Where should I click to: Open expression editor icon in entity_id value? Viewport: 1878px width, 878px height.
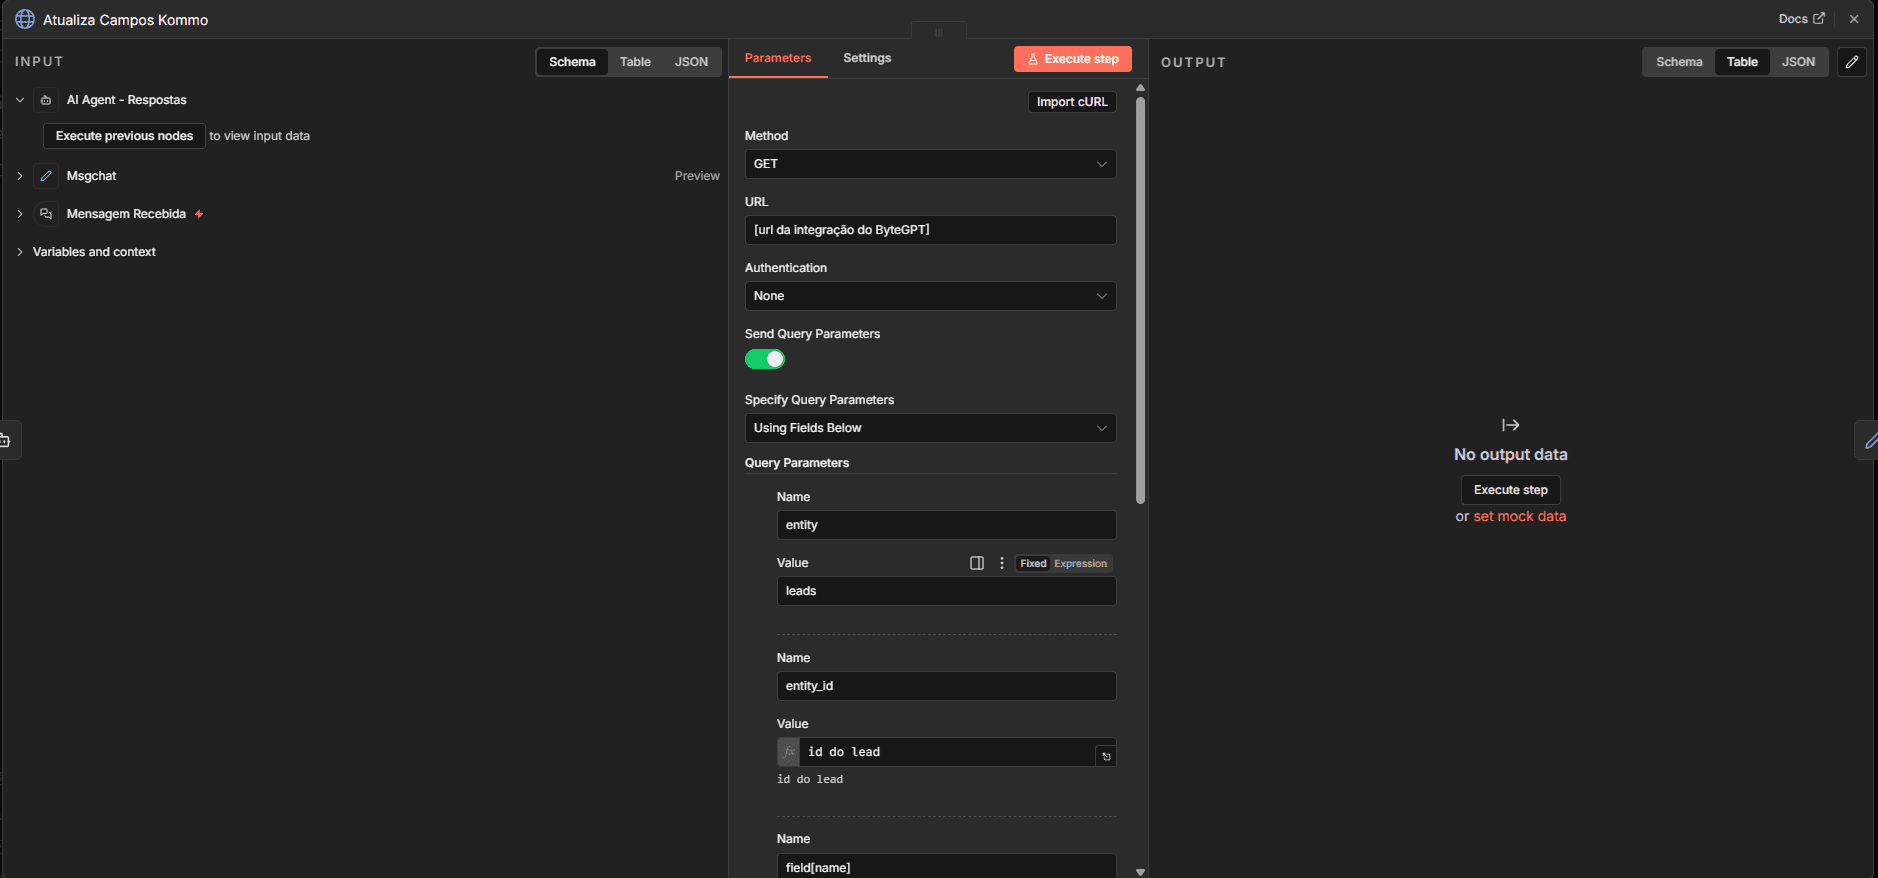coord(1106,756)
